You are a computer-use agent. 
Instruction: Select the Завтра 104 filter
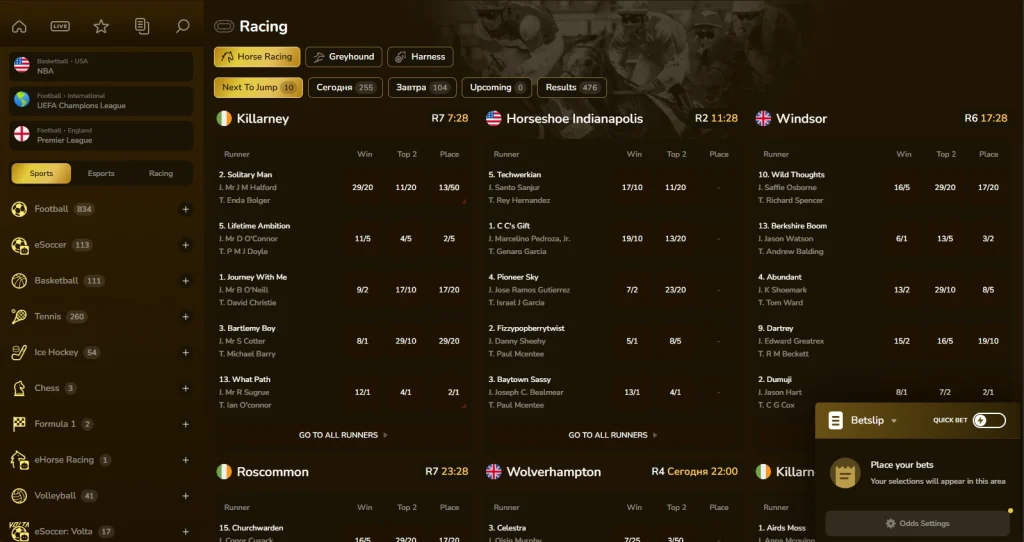pos(422,88)
